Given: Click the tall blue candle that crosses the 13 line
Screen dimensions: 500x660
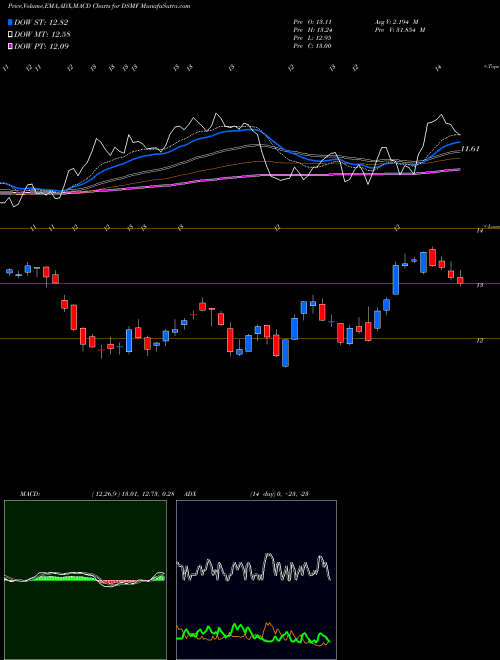Looking at the screenshot, I should pos(396,279).
